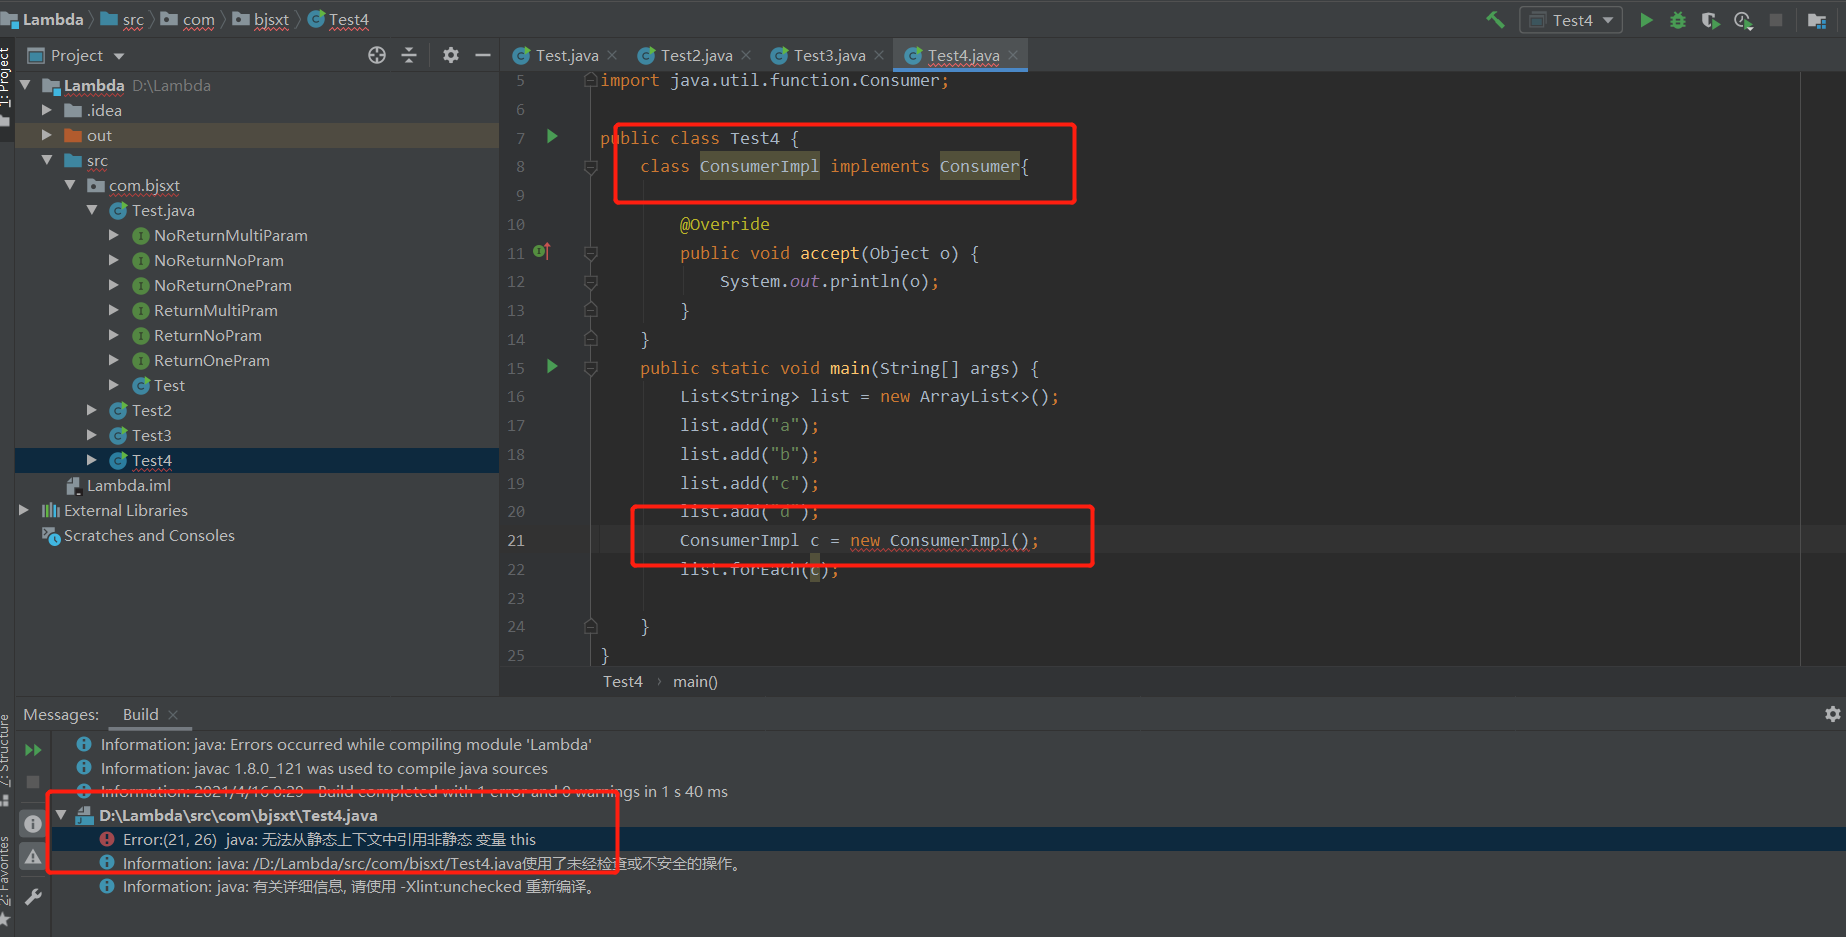Switch to the Test2.java editor tab
The height and width of the screenshot is (937, 1846).
tap(695, 55)
